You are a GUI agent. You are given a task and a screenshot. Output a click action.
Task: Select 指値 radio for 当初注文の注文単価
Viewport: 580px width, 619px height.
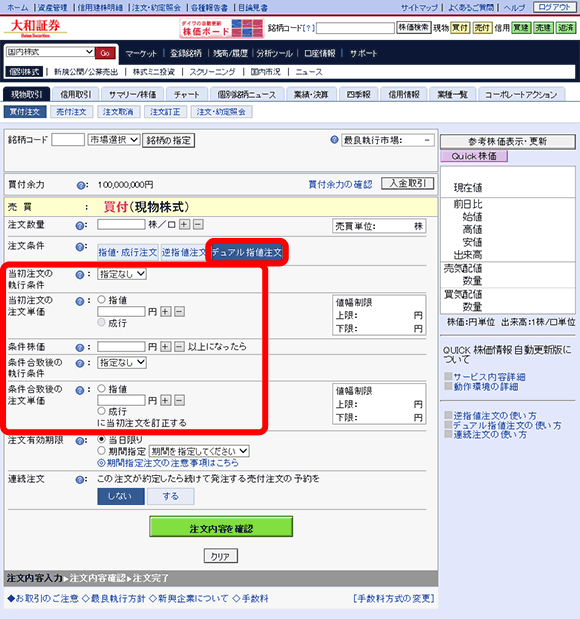pyautogui.click(x=101, y=300)
